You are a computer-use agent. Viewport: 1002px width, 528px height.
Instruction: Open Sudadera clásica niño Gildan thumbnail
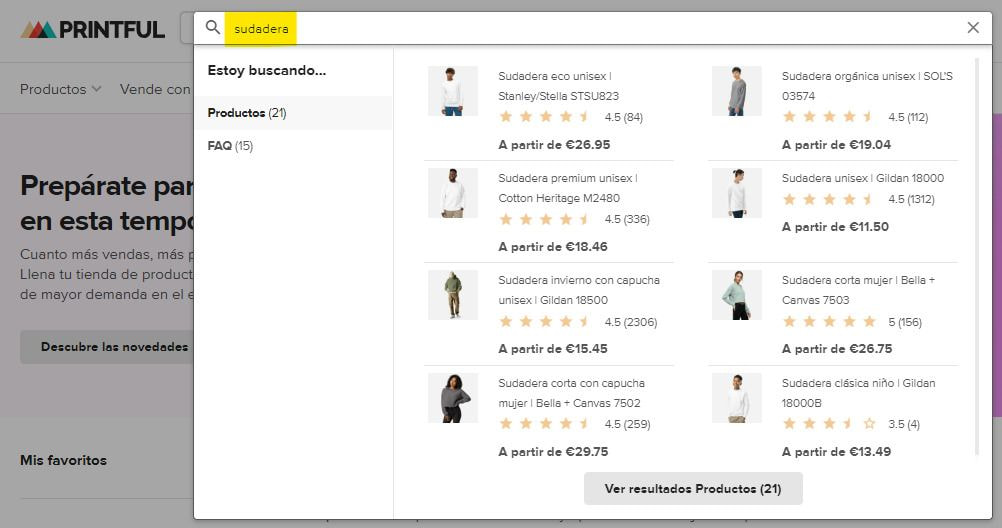[x=737, y=398]
